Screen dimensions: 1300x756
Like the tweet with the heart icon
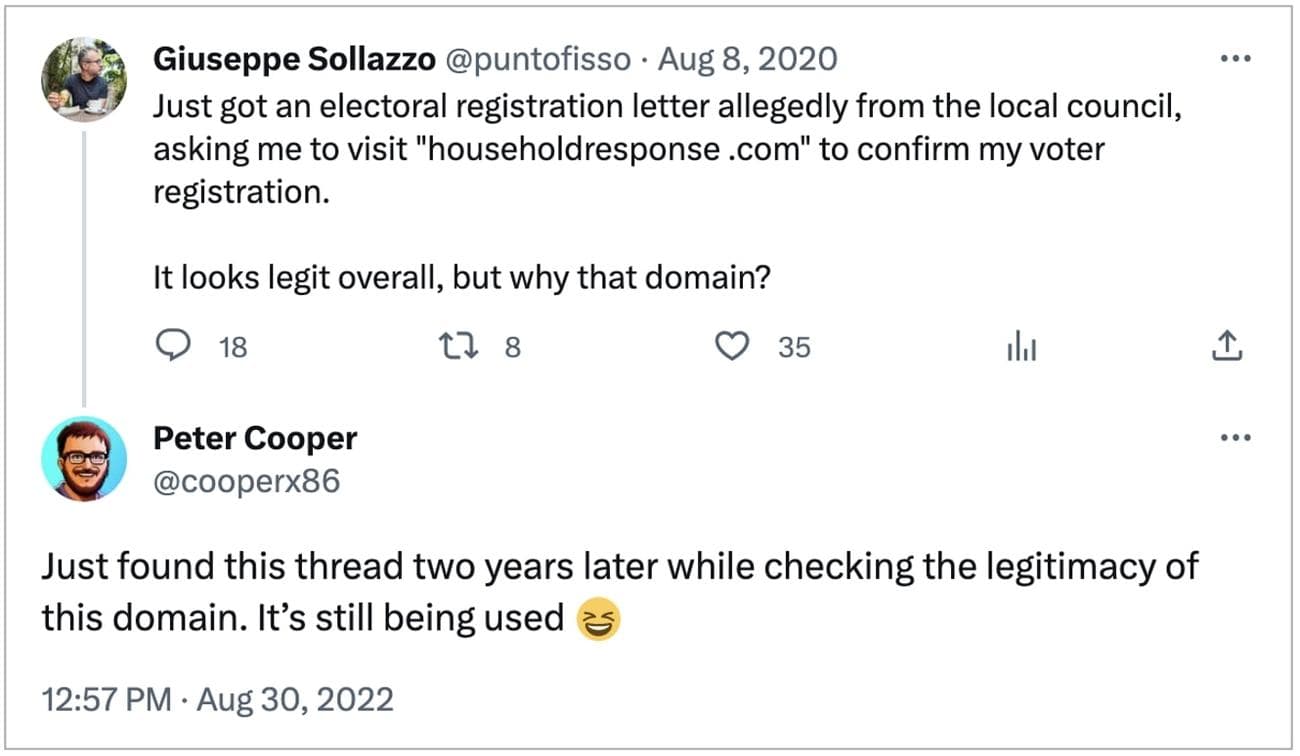(735, 346)
